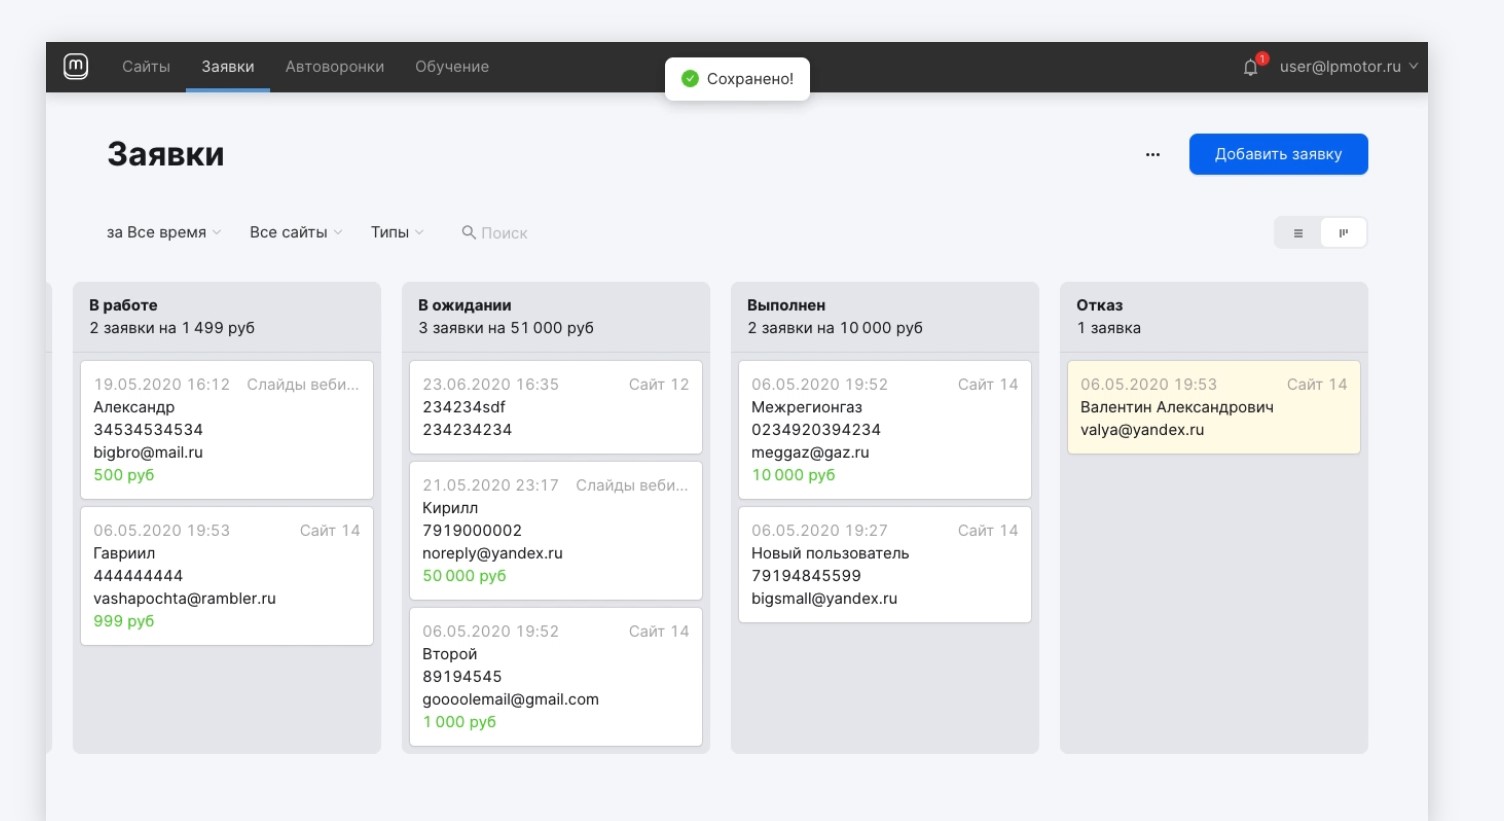Open the Александр request card
Image resolution: width=1504 pixels, height=821 pixels.
[x=226, y=430]
